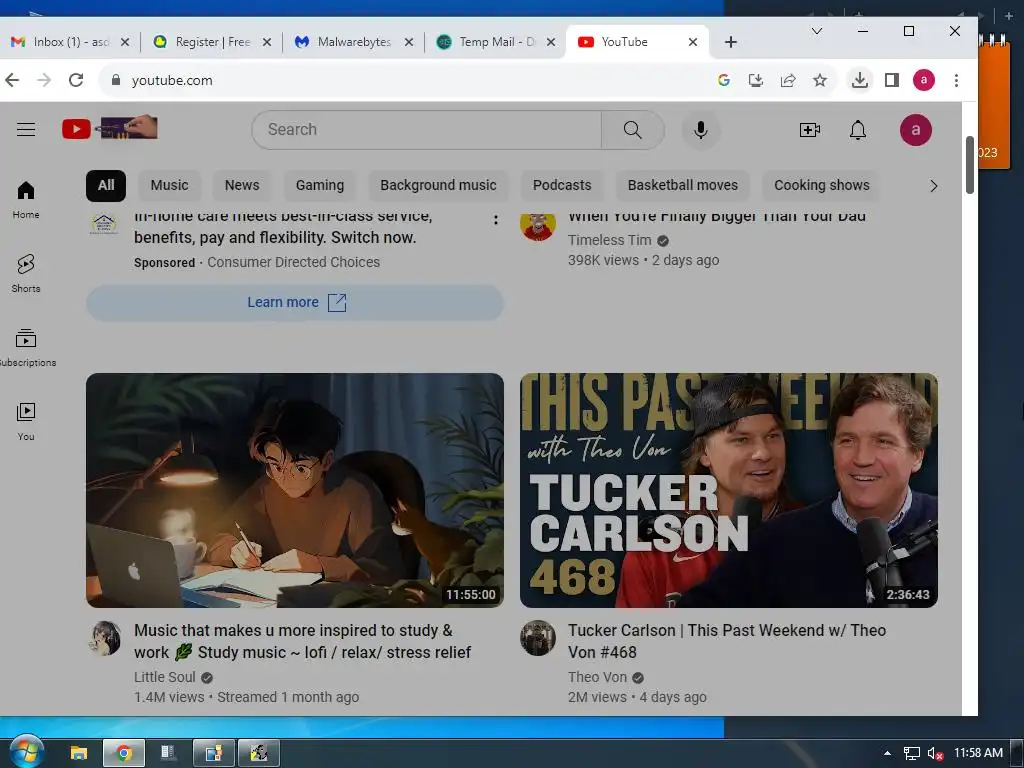Image resolution: width=1024 pixels, height=768 pixels.
Task: Go to Home in sidebar
Action: coord(26,200)
